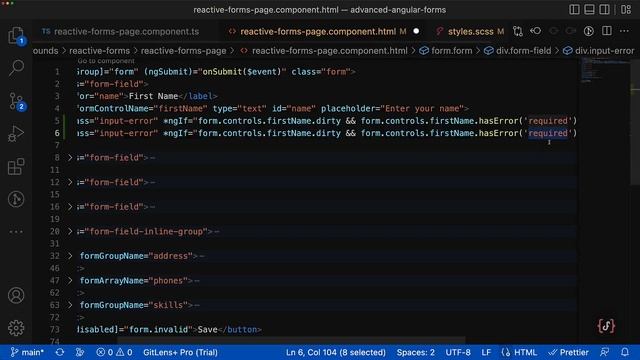640x360 pixels.
Task: Click the main* branch in status bar
Action: click(27, 352)
